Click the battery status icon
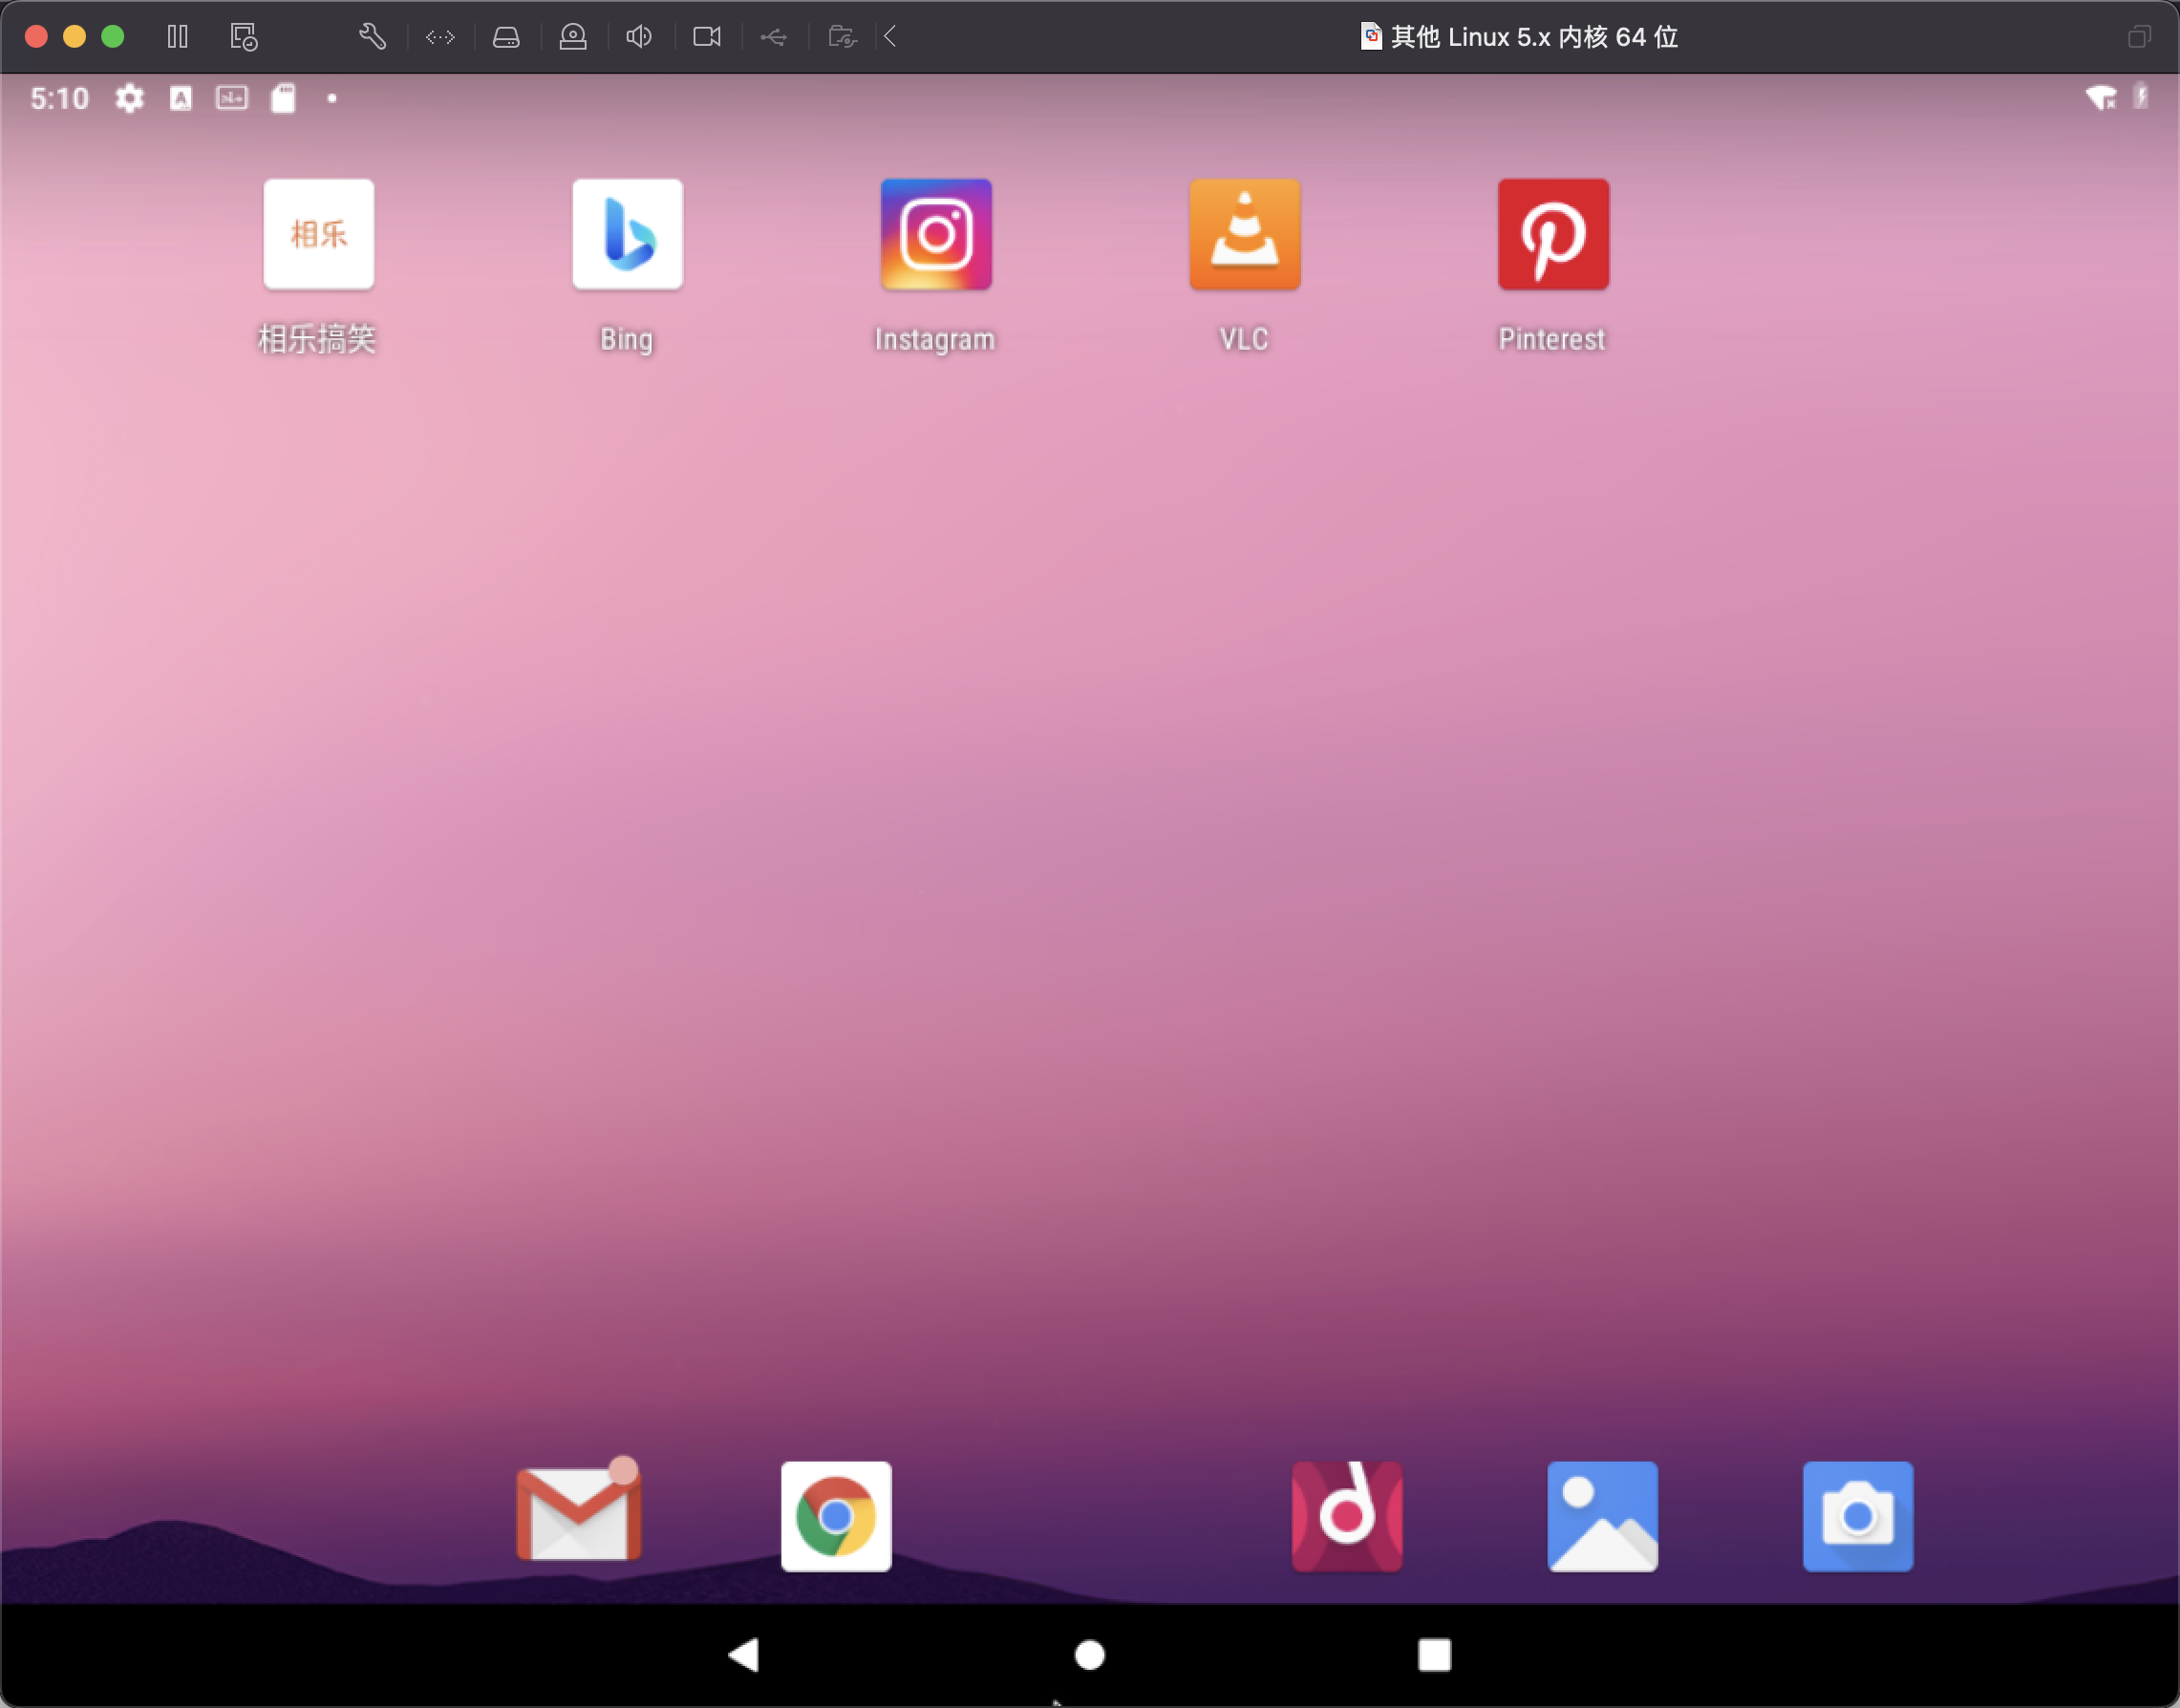Viewport: 2180px width, 1708px height. coord(2141,96)
